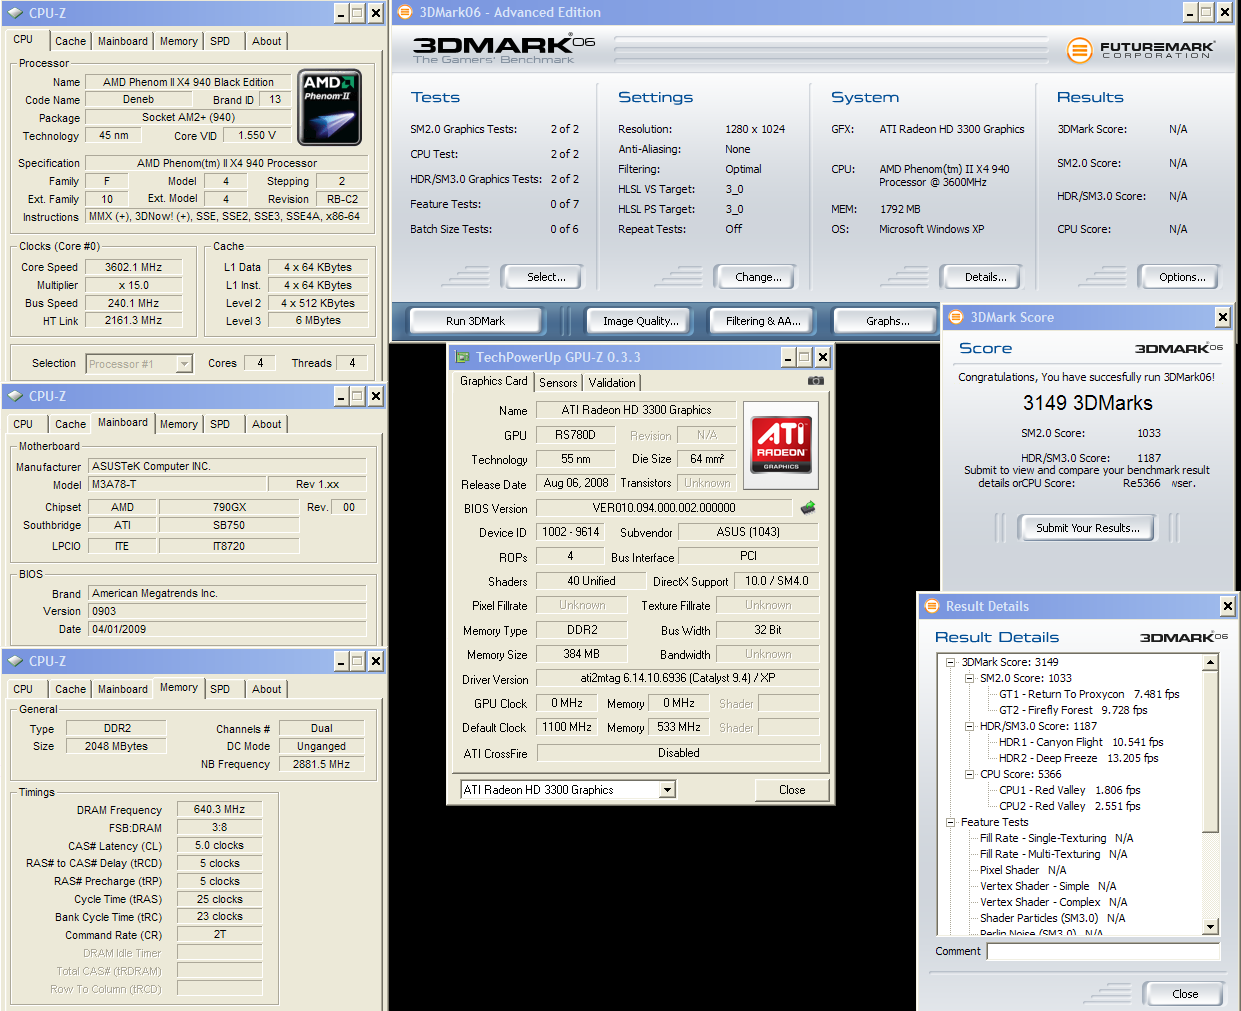
Task: Click the 3DMark Score window title icon
Action: (x=955, y=317)
